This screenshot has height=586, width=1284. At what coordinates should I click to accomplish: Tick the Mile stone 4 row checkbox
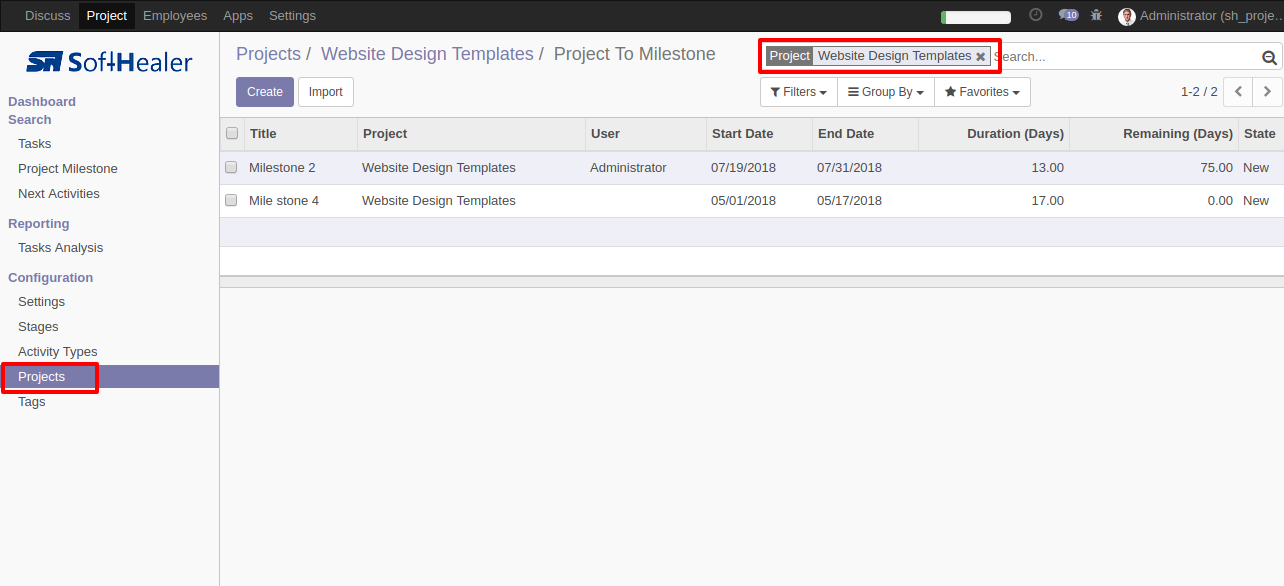[x=231, y=200]
